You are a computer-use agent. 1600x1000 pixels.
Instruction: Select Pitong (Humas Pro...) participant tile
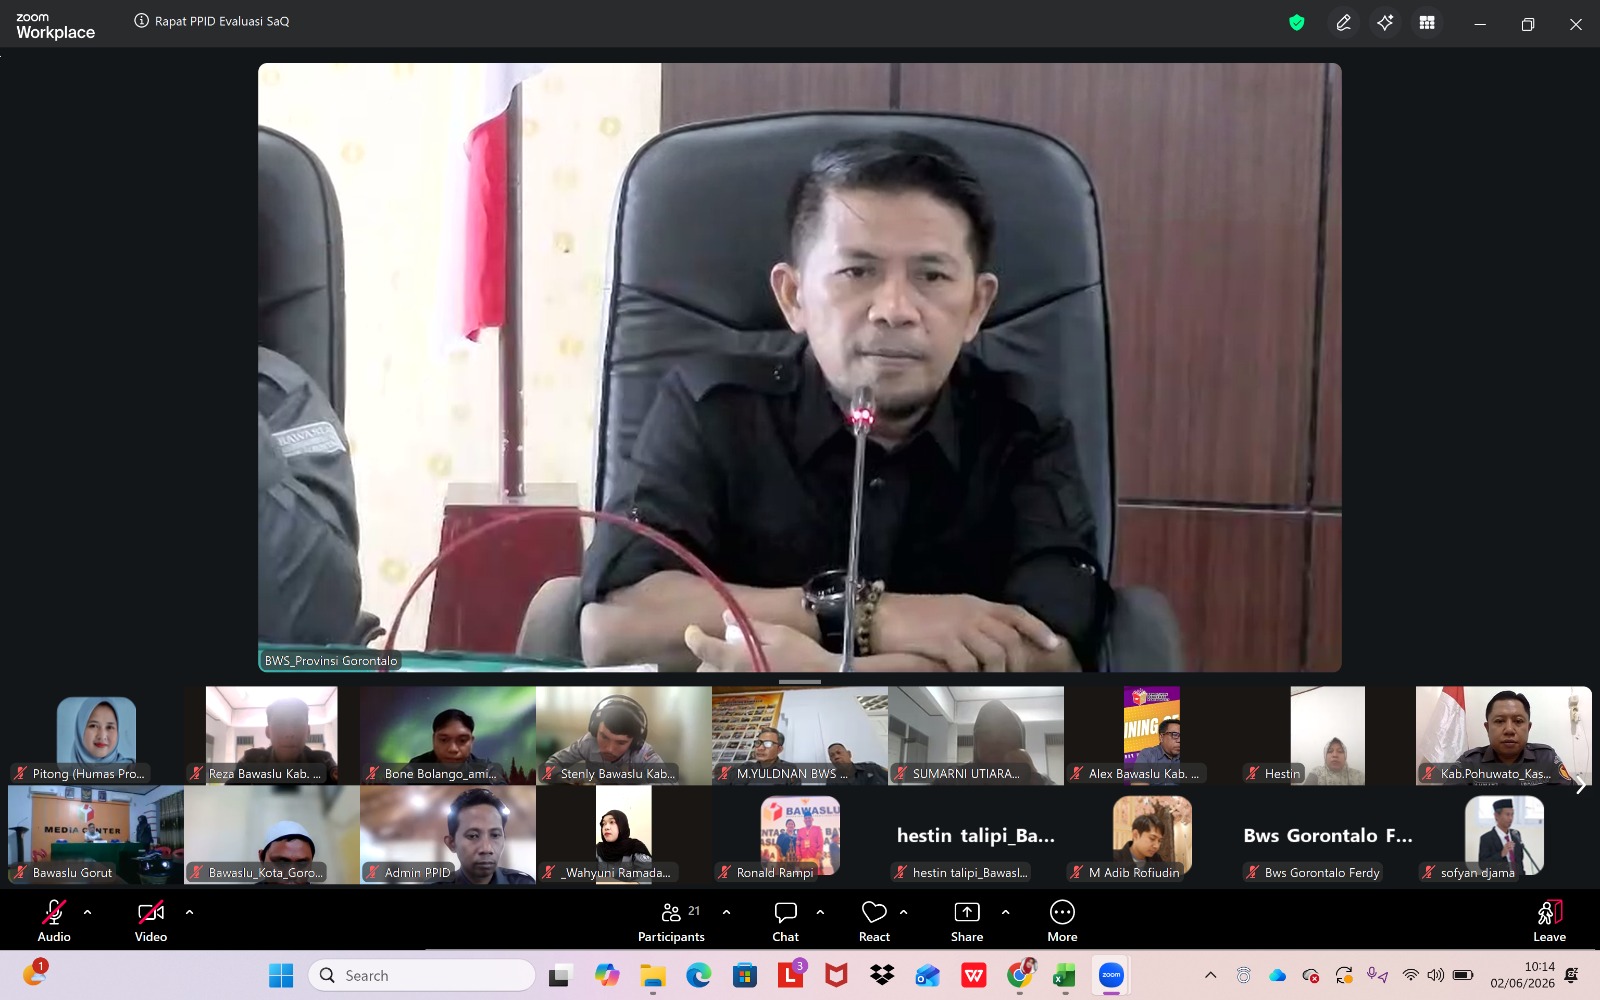pyautogui.click(x=96, y=735)
